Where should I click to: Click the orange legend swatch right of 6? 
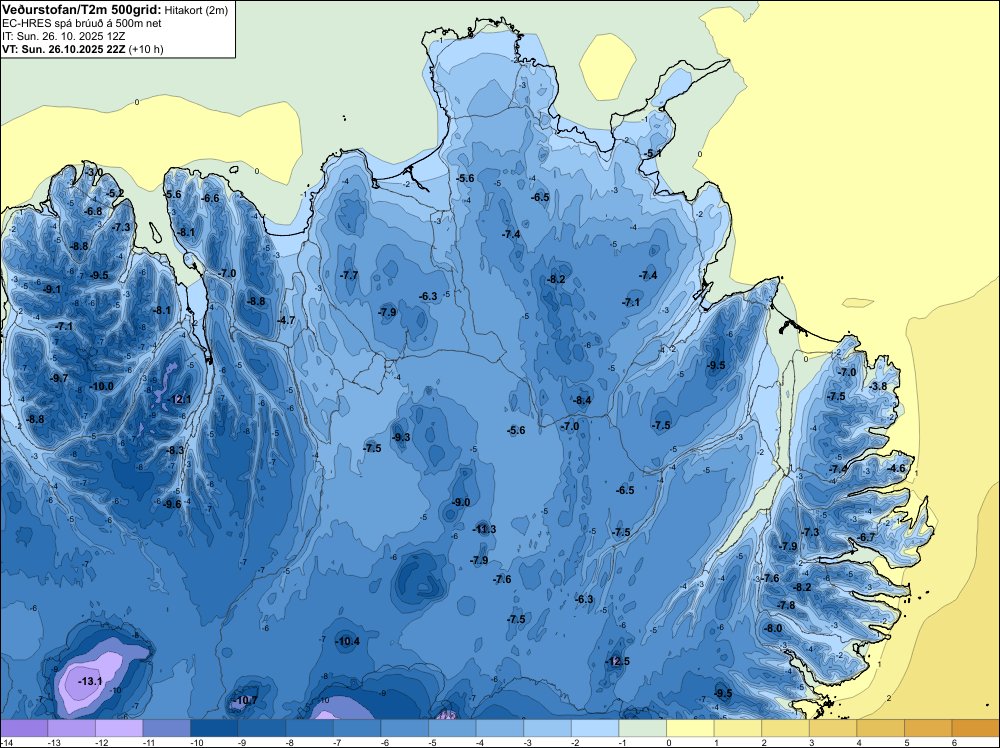(x=976, y=728)
